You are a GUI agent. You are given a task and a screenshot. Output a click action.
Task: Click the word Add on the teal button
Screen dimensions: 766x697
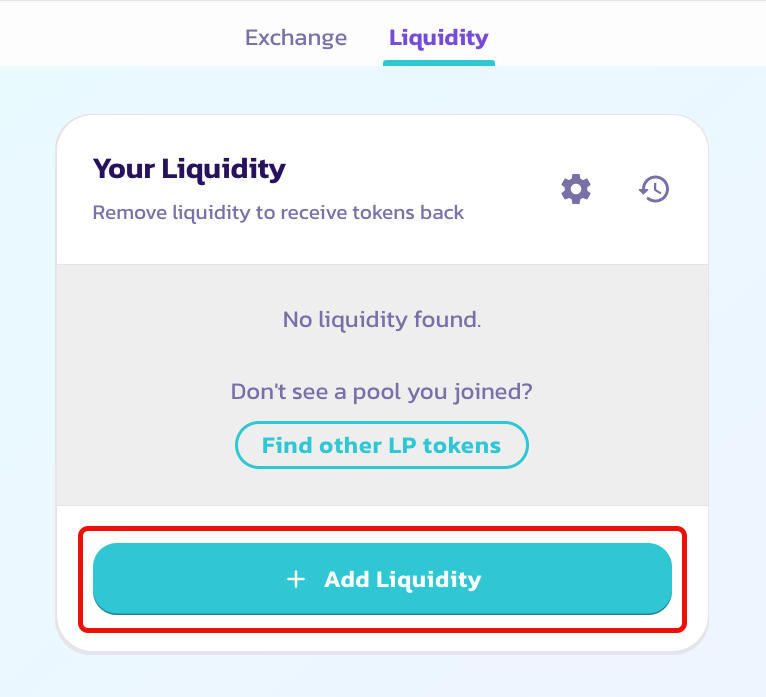click(x=346, y=579)
